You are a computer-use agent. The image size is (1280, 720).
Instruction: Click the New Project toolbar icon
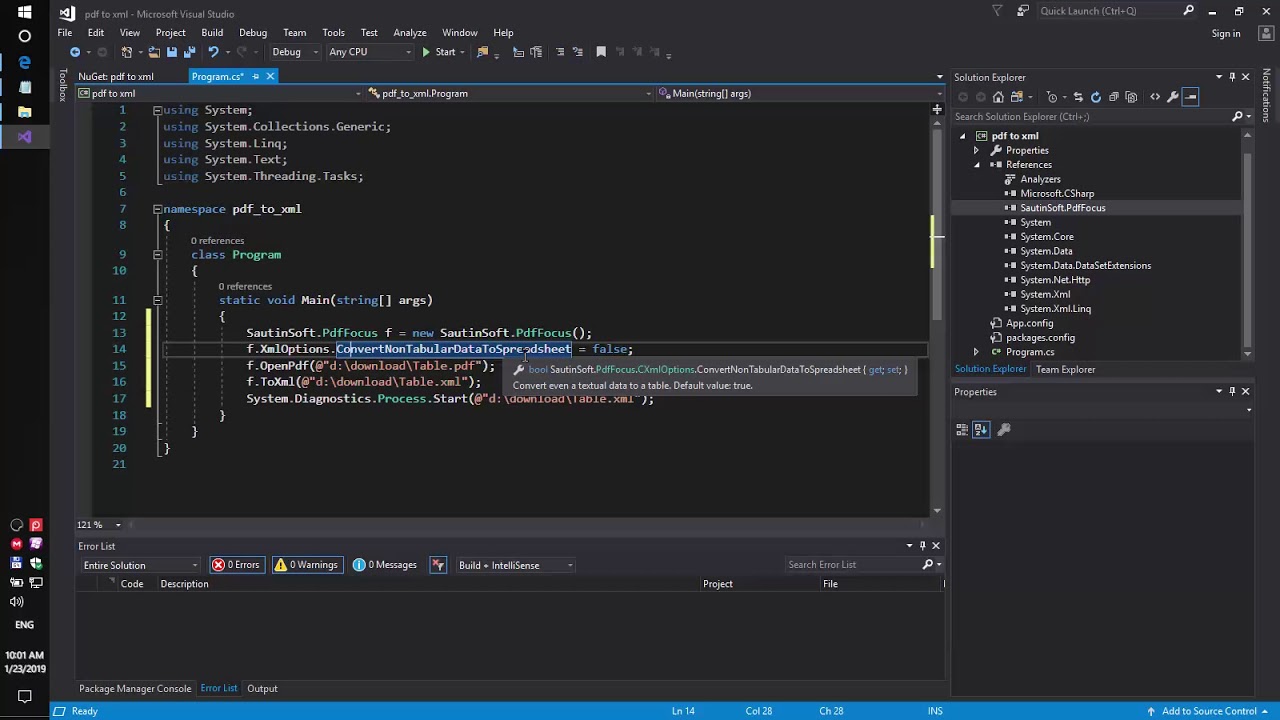pyautogui.click(x=126, y=52)
